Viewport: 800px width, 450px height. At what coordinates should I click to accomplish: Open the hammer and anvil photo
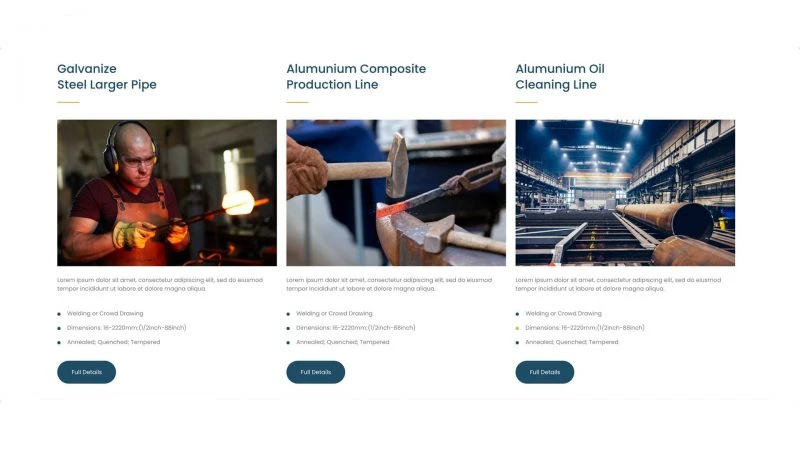point(396,193)
